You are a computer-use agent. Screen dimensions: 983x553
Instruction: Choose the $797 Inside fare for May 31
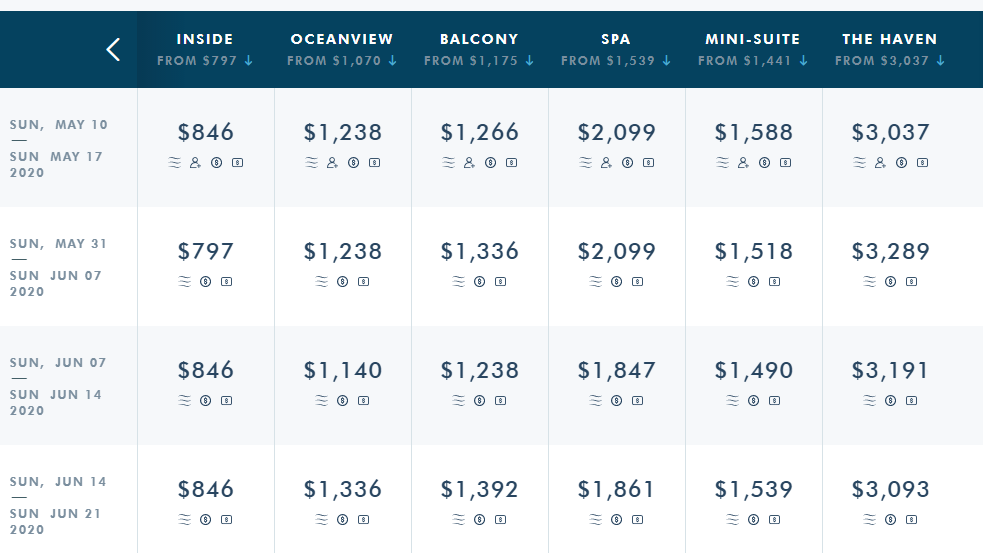tap(205, 251)
